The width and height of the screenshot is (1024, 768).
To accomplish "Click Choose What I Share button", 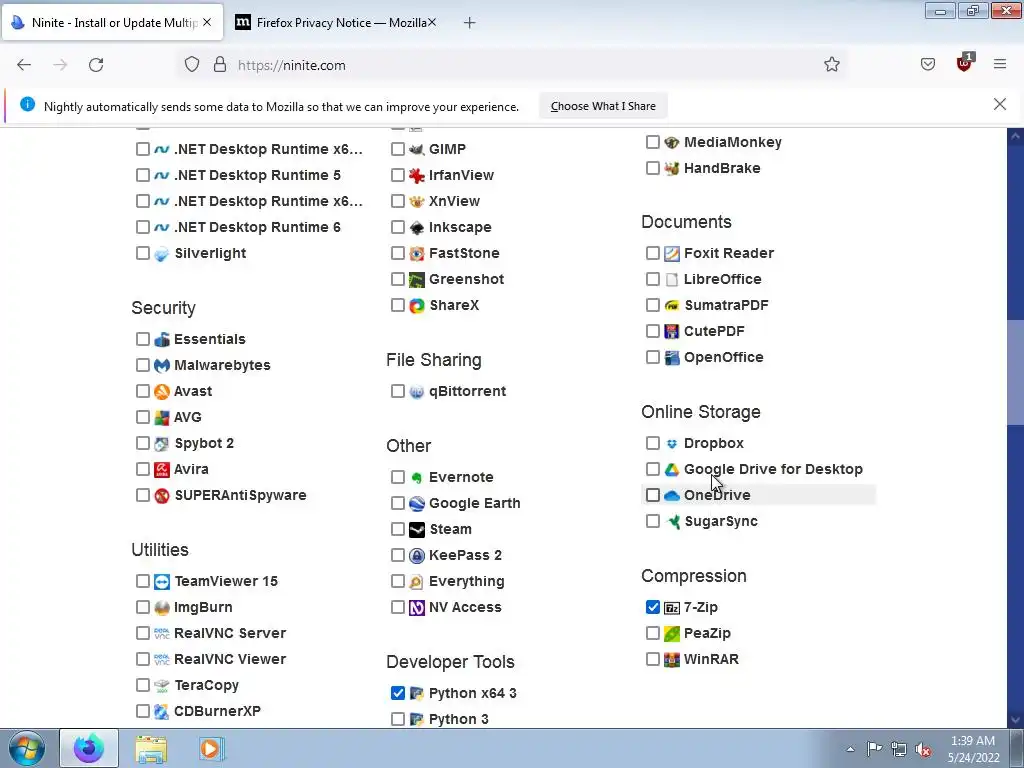I will [603, 106].
